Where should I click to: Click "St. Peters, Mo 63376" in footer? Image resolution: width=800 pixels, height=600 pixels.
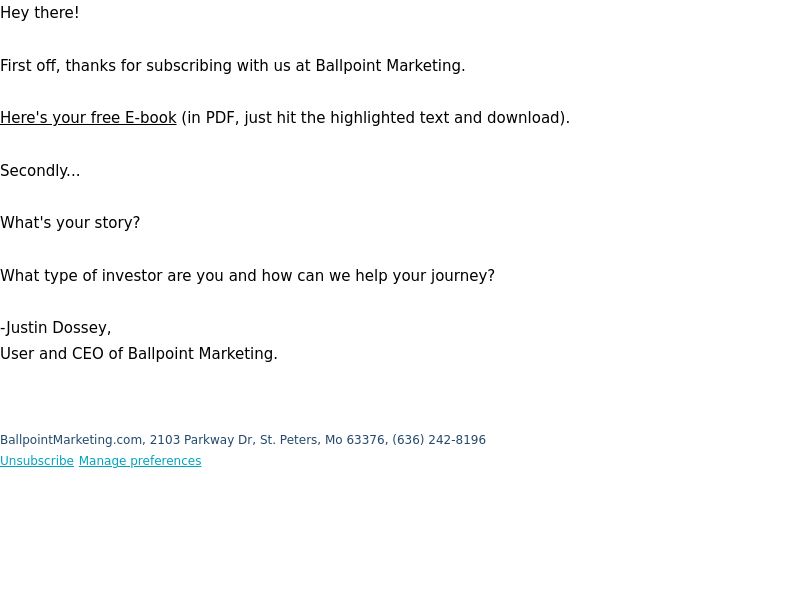click(x=322, y=440)
